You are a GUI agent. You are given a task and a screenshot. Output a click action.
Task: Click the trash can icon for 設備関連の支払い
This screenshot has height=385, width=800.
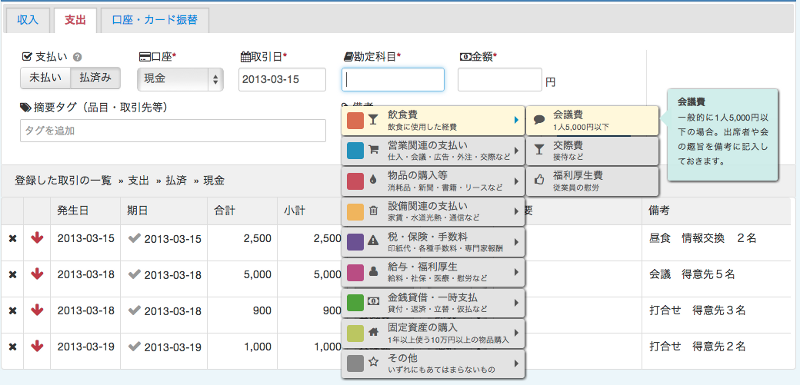[x=373, y=211]
